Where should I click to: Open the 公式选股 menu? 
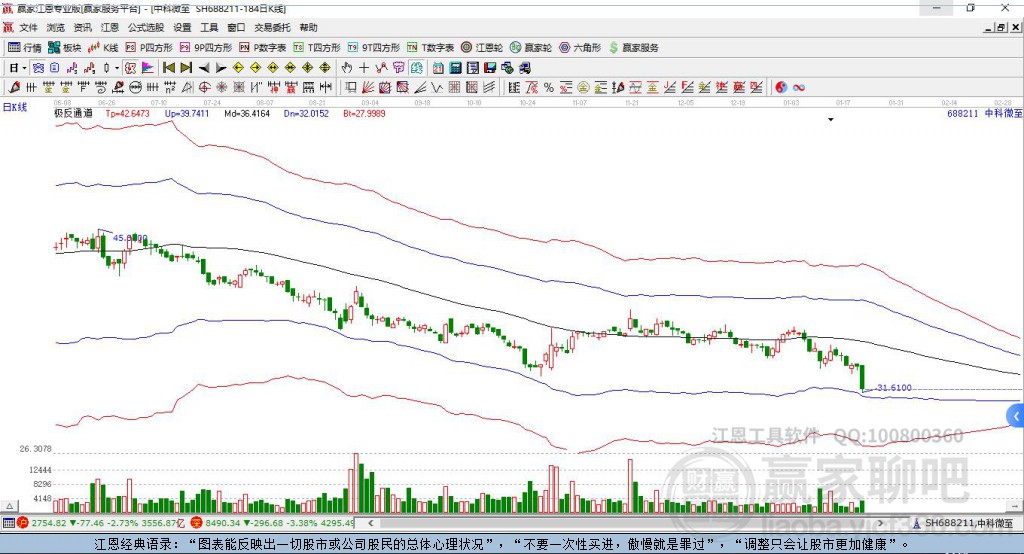click(x=146, y=27)
